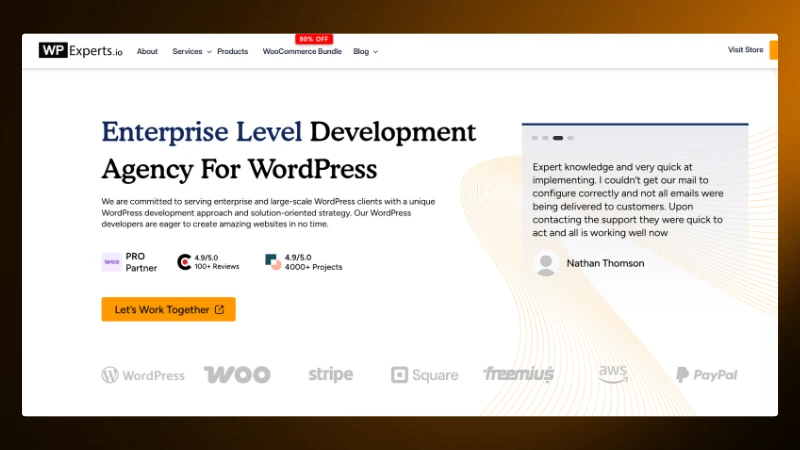Image resolution: width=800 pixels, height=450 pixels.
Task: Select the first testimonial slider dot
Action: [535, 138]
